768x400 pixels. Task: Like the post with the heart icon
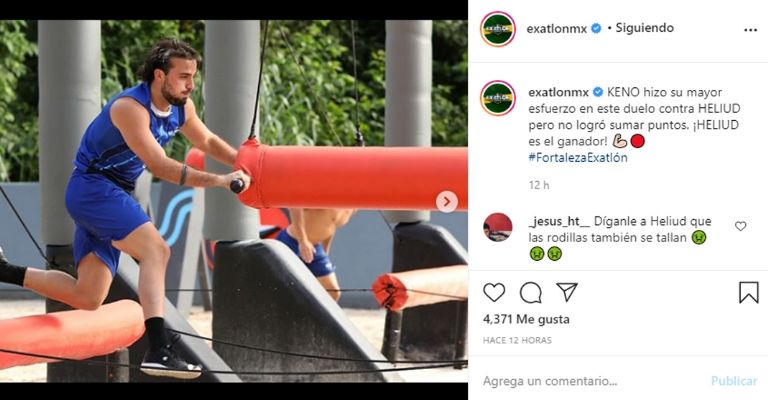tap(494, 292)
